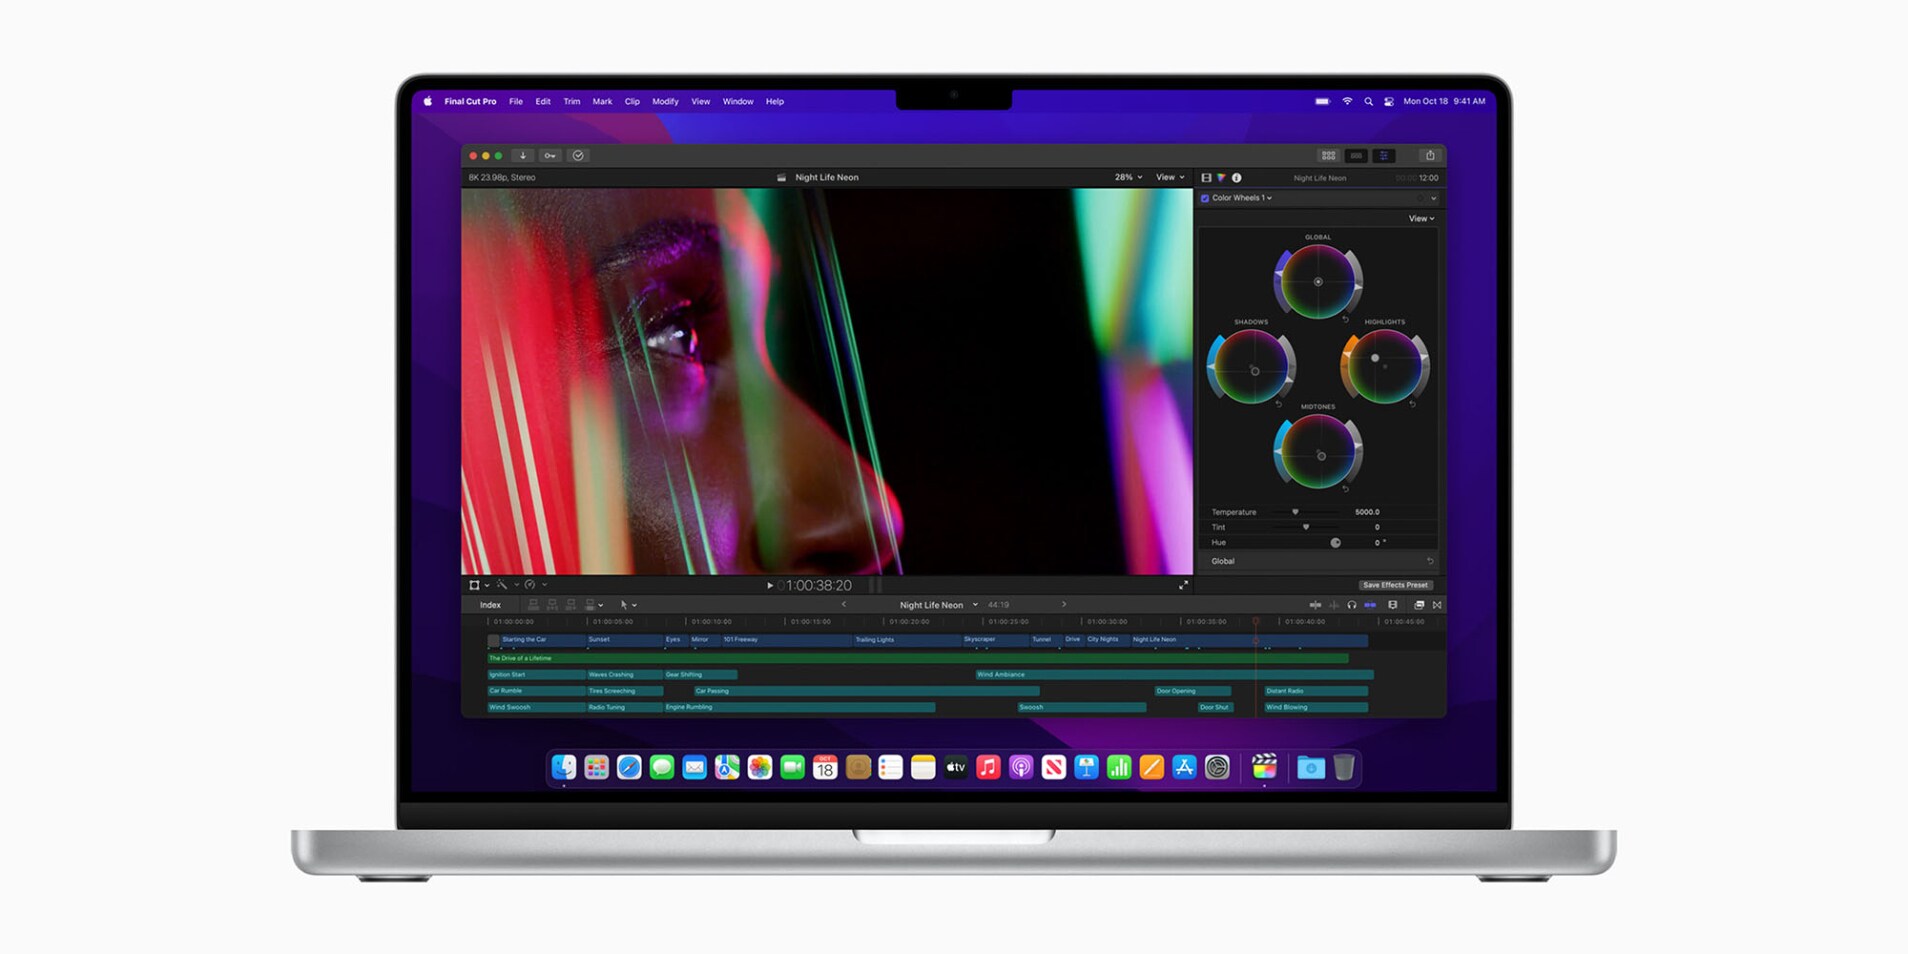Screen dimensions: 1908x954
Task: Open the Modify menu
Action: point(665,101)
